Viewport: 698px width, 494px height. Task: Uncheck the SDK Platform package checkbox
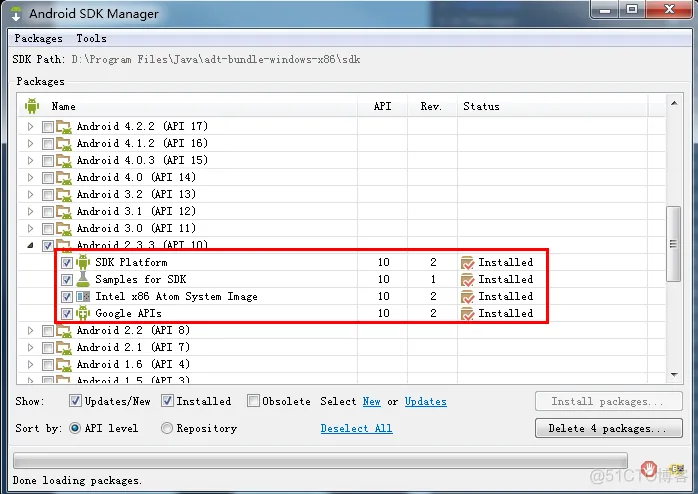(67, 263)
